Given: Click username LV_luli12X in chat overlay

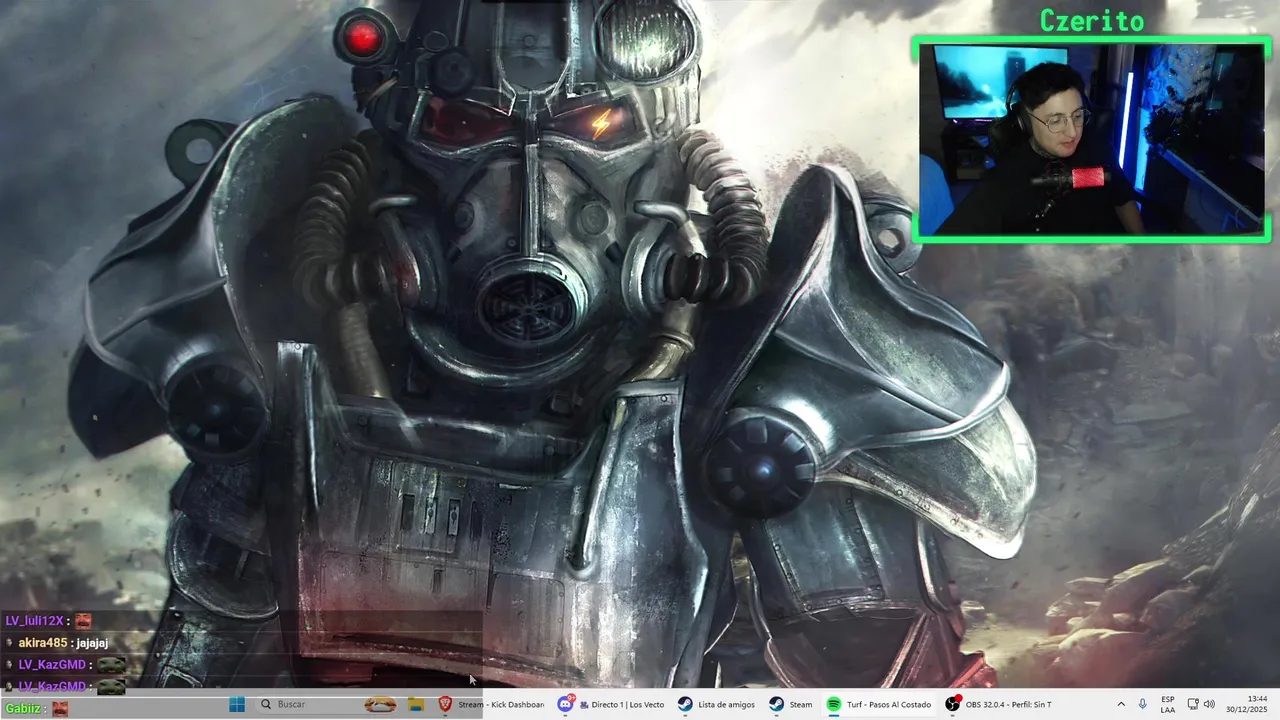Looking at the screenshot, I should point(34,621).
